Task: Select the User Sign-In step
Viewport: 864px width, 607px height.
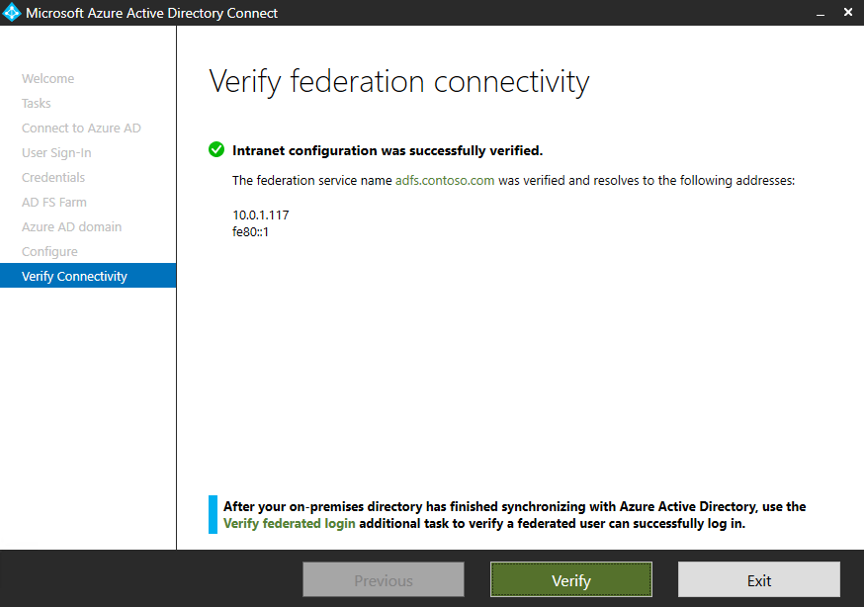Action: click(57, 153)
